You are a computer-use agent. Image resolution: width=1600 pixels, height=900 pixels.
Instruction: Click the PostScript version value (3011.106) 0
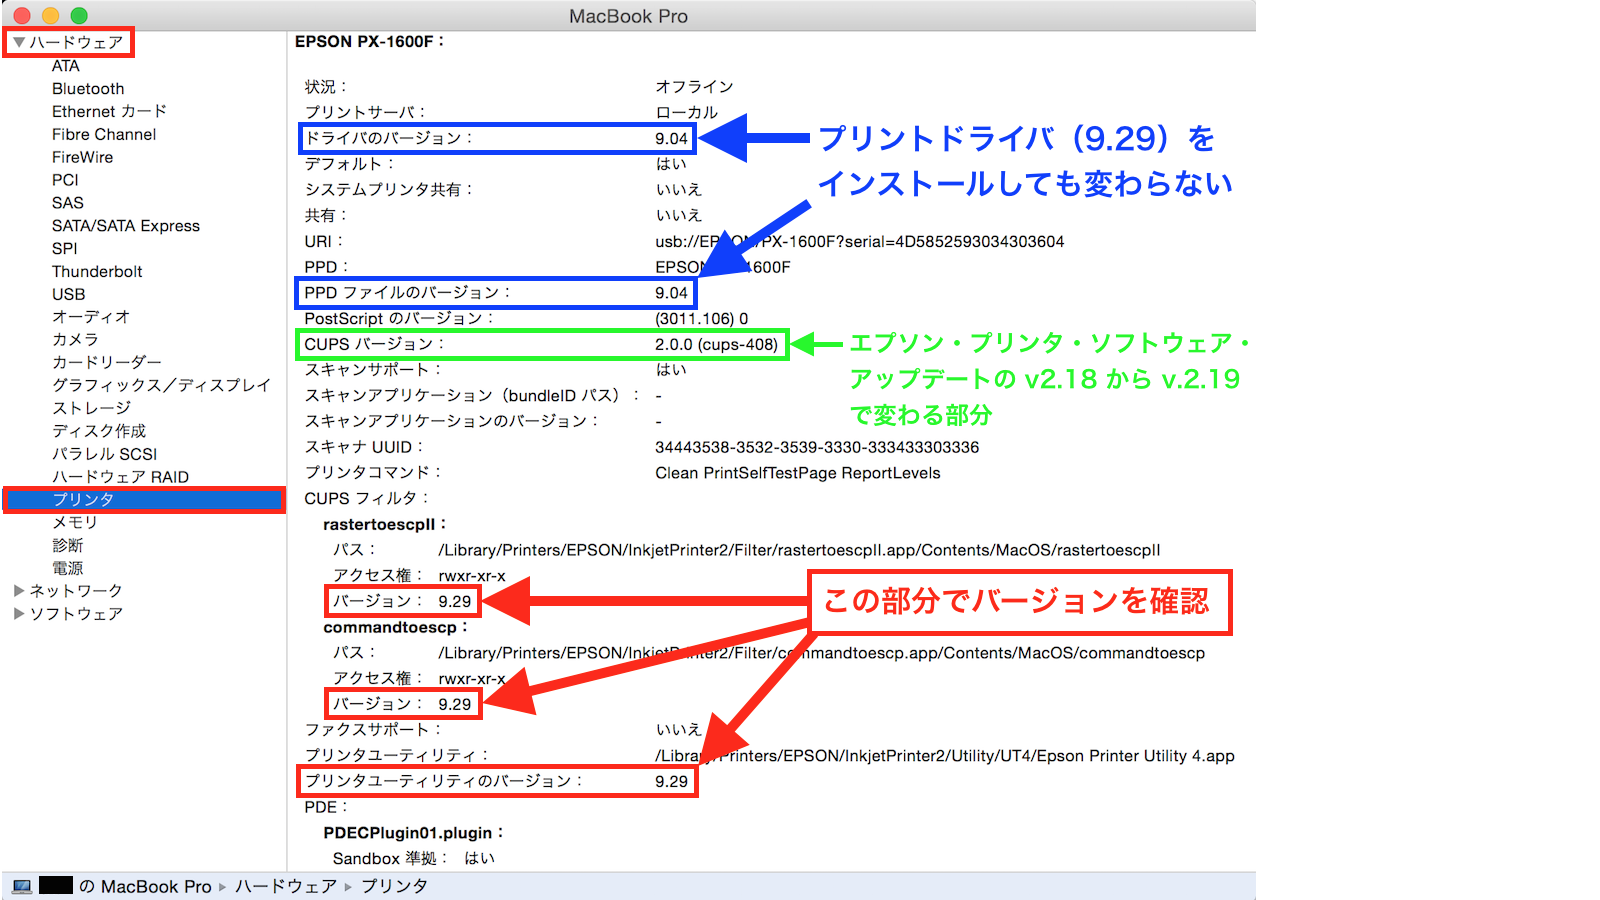click(x=702, y=319)
